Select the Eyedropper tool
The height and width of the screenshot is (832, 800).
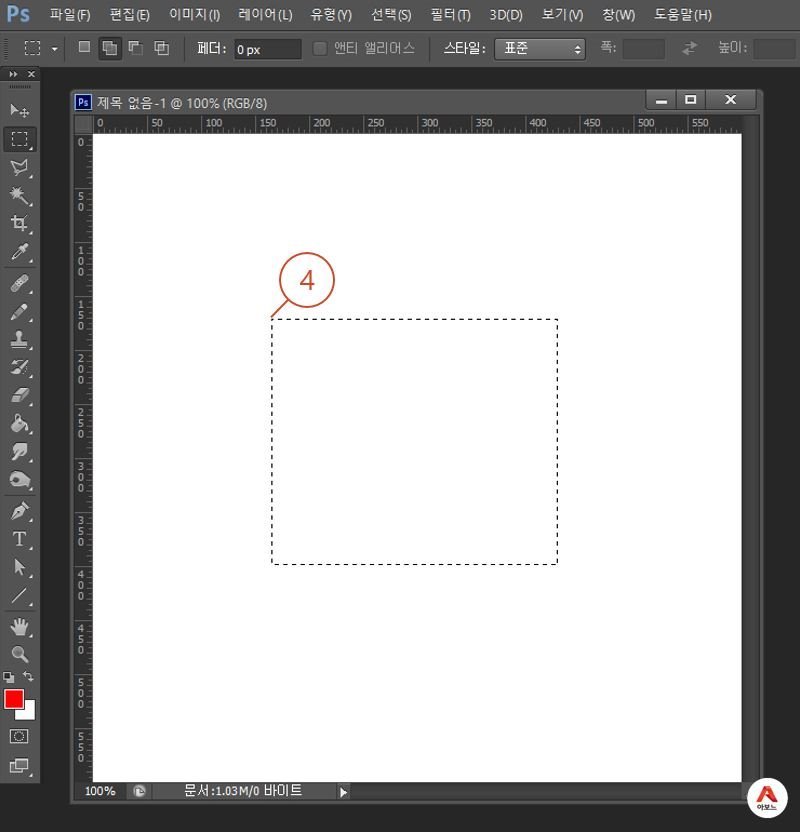point(20,252)
